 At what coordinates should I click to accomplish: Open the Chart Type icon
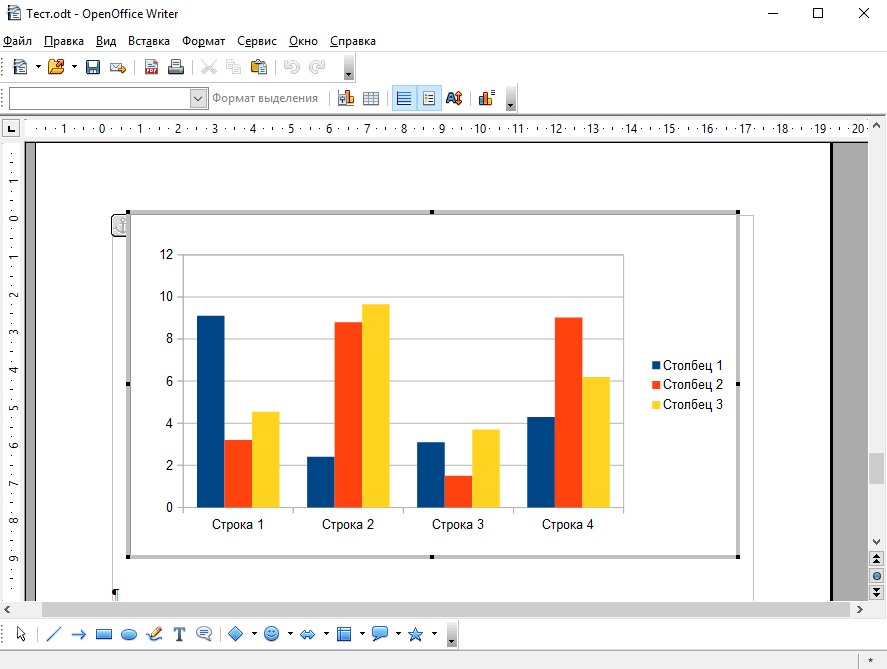pos(346,98)
